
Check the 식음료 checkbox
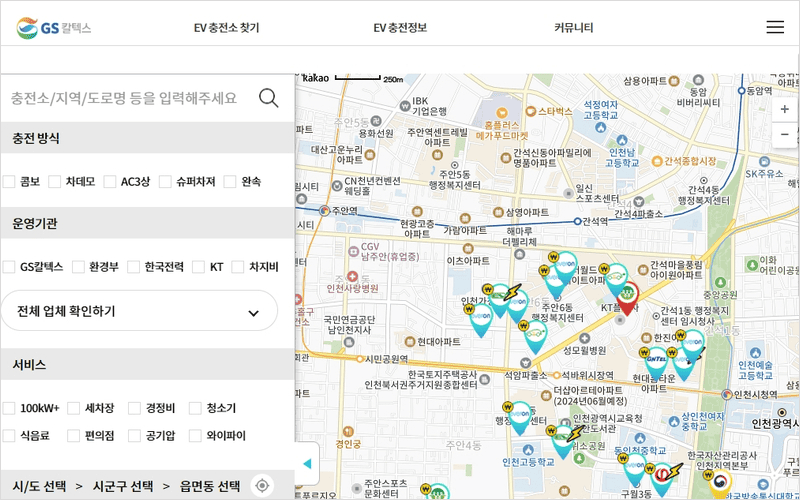(x=9, y=436)
